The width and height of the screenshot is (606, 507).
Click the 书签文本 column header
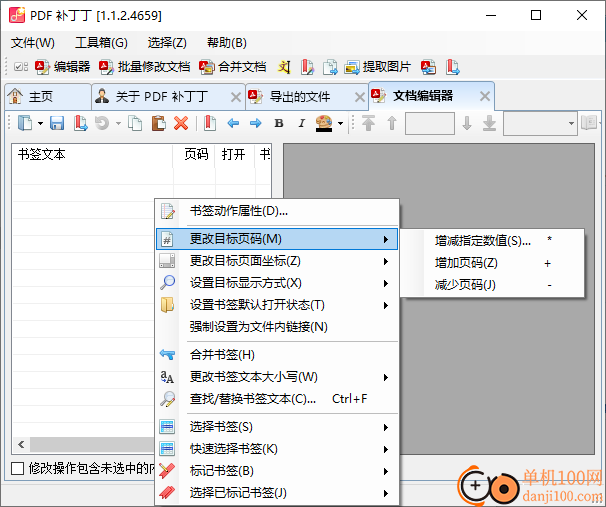pyautogui.click(x=92, y=155)
